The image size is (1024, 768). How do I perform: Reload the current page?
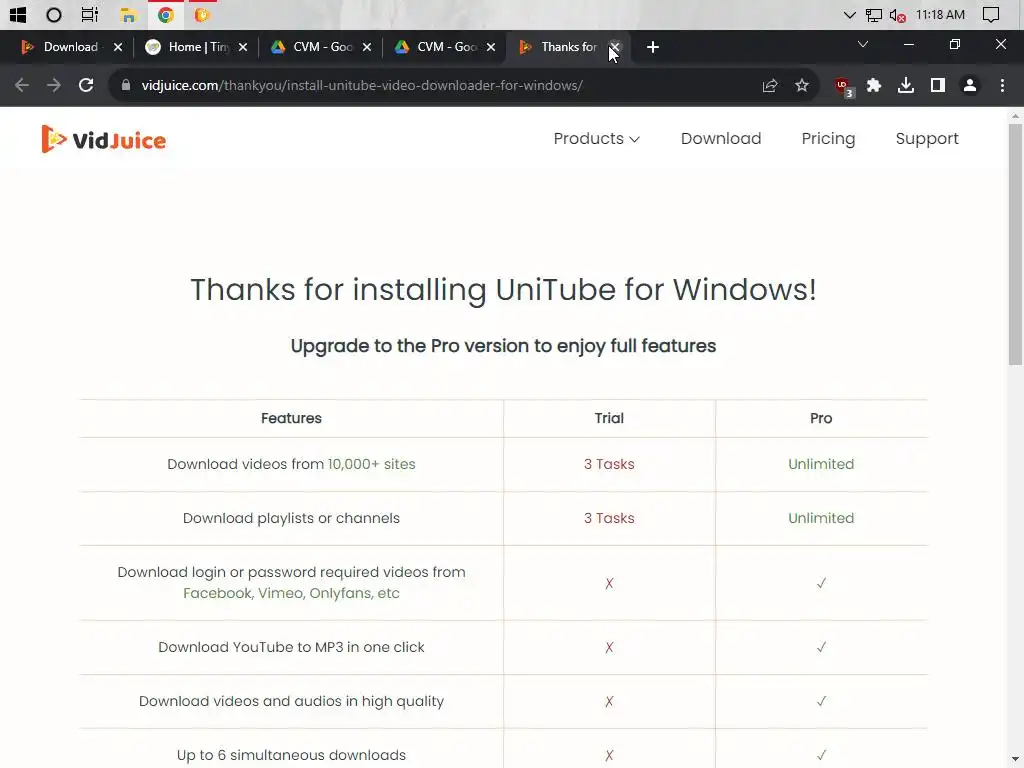(86, 86)
